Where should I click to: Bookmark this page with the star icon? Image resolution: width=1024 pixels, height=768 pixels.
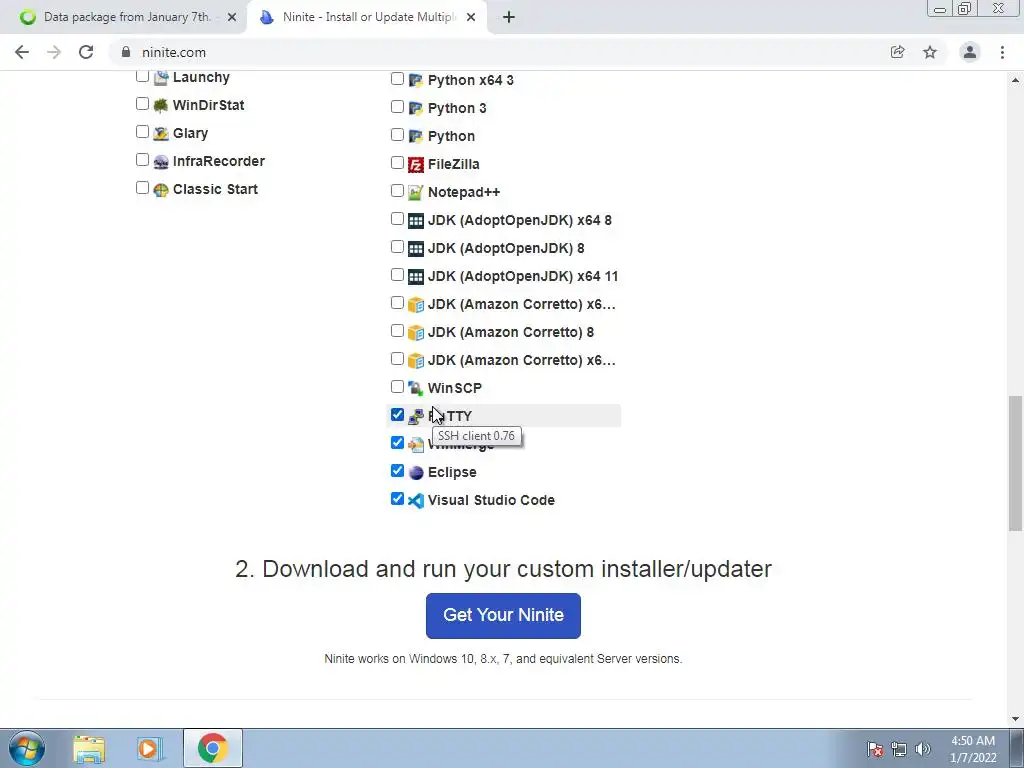coord(930,52)
